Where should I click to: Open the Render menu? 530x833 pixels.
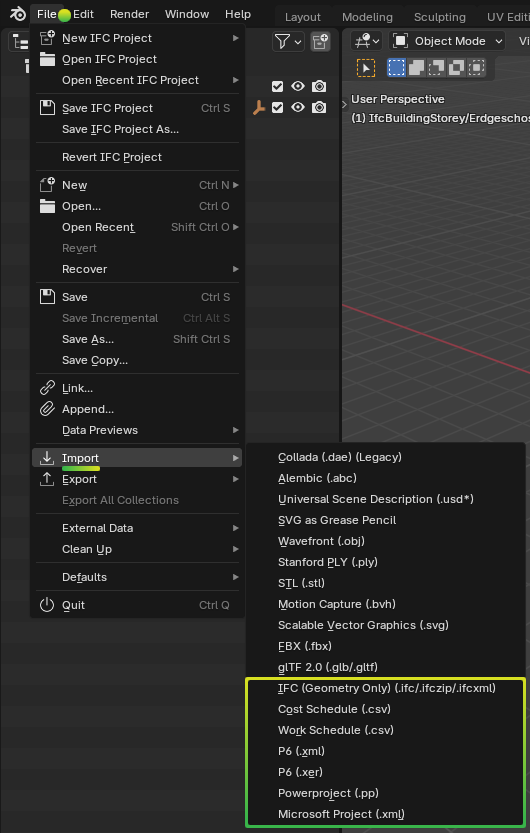tap(130, 14)
